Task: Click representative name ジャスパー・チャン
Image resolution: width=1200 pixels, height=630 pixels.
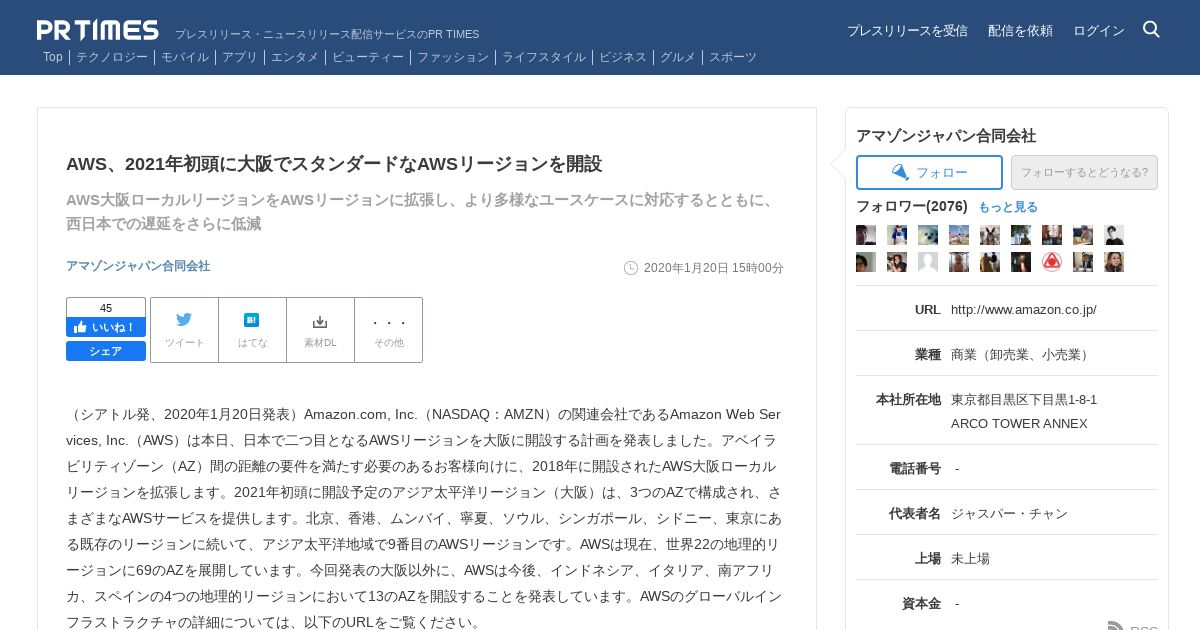Action: (1009, 514)
